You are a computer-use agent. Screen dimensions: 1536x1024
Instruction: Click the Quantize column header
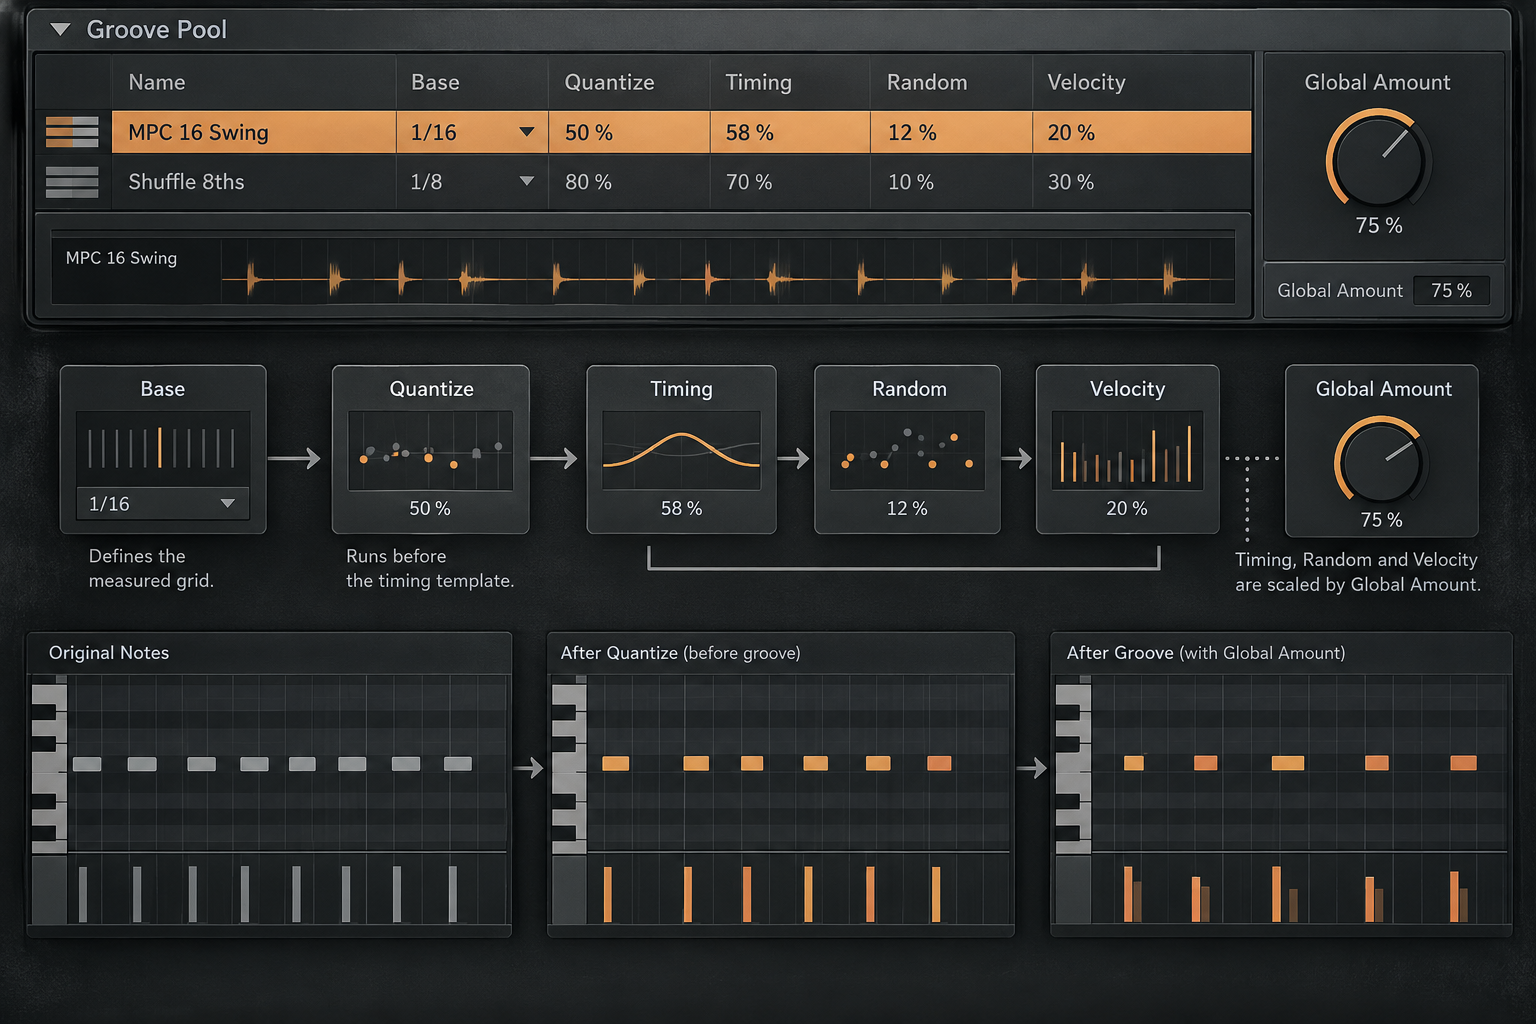pyautogui.click(x=609, y=82)
